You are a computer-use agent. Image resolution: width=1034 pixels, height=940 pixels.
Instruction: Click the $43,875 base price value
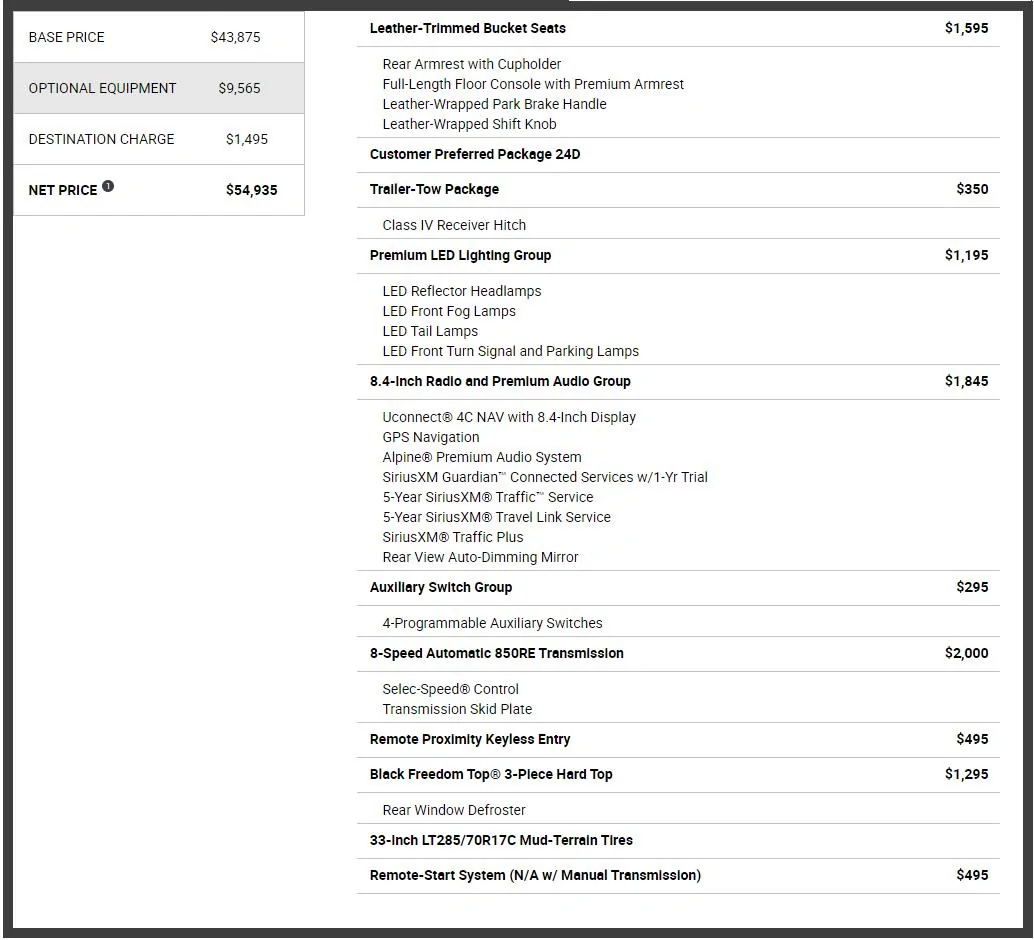click(235, 37)
